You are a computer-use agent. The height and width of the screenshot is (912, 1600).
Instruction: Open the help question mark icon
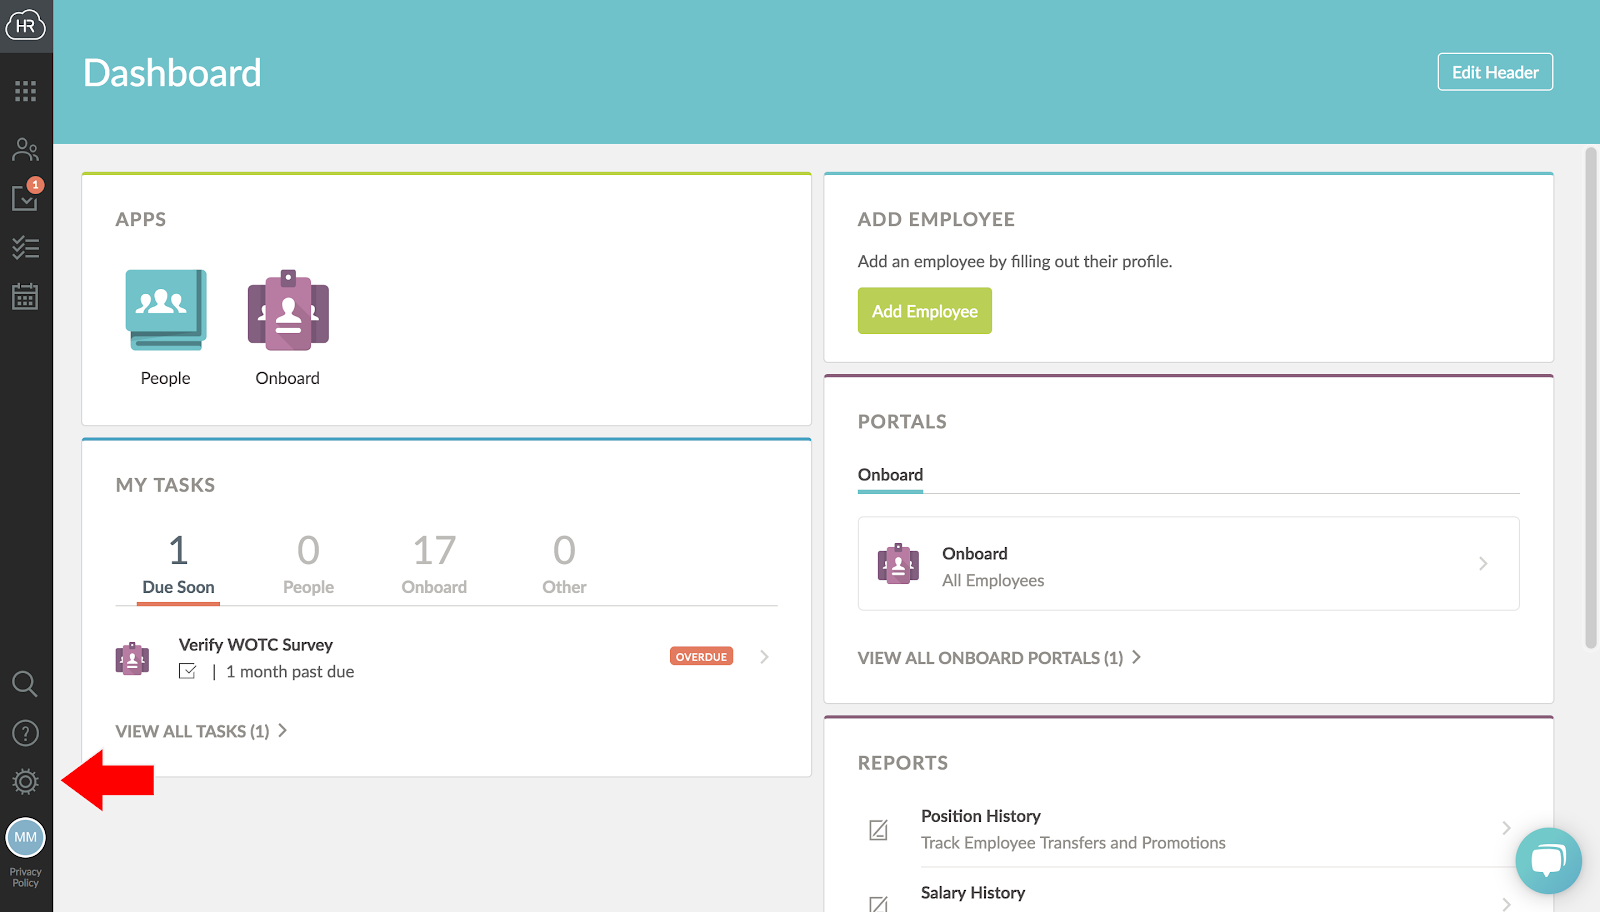[26, 733]
